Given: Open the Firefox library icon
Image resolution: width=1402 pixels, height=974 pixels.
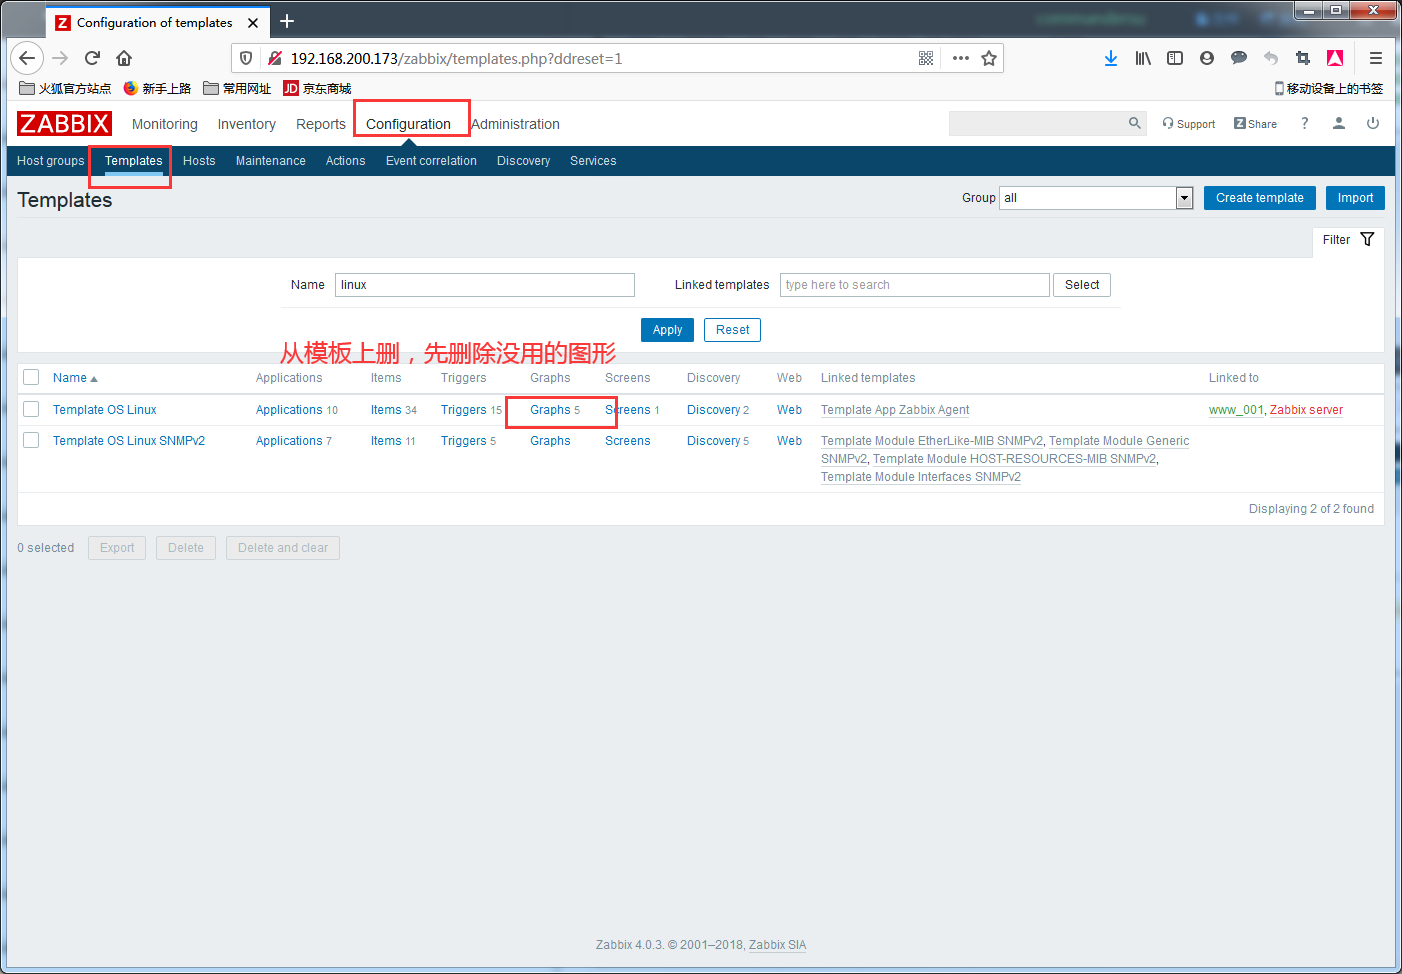Looking at the screenshot, I should [x=1143, y=58].
